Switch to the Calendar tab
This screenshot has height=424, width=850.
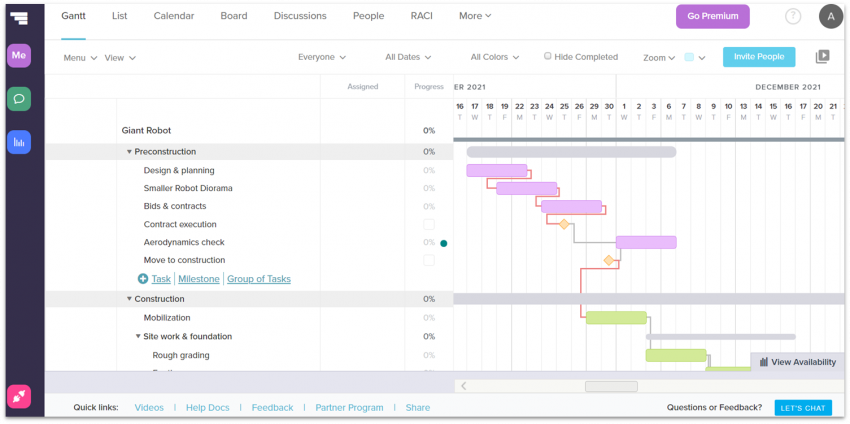pos(174,16)
